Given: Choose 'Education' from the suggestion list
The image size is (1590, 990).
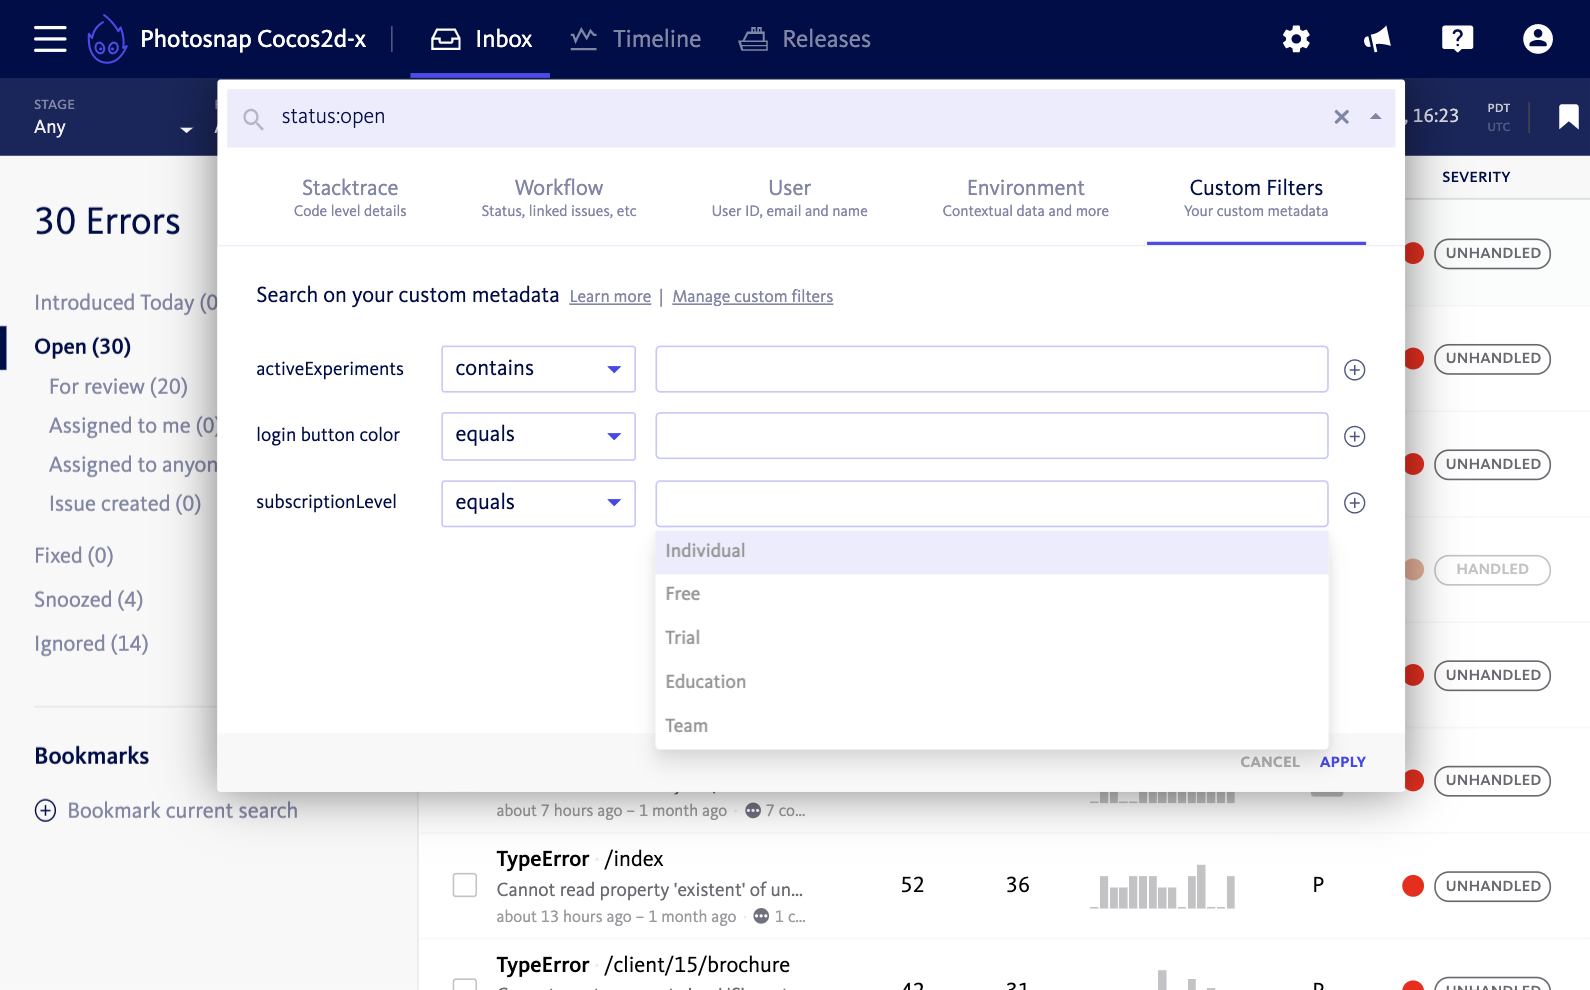Looking at the screenshot, I should click(991, 682).
